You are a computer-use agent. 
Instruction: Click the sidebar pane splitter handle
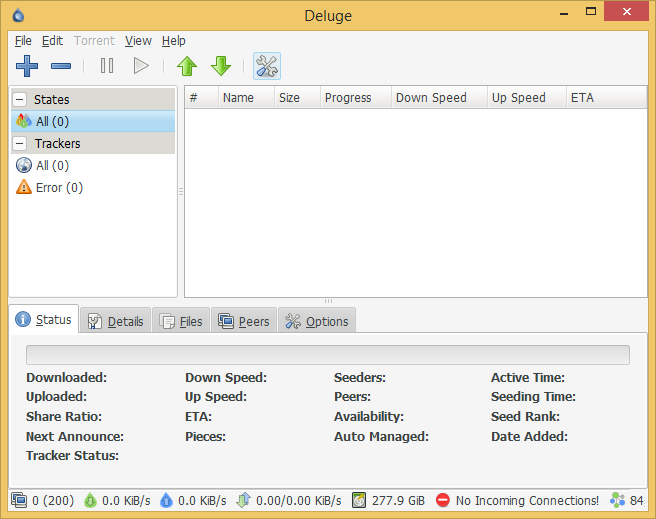181,192
